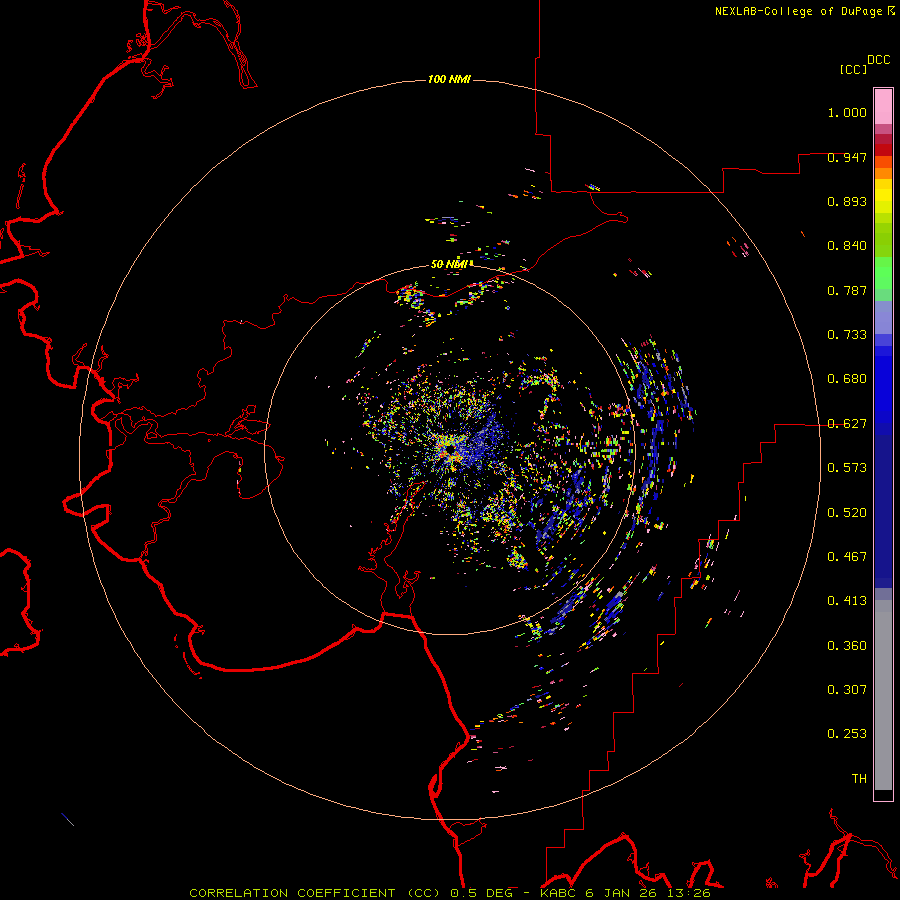Click the 0.947 legend value

pos(847,157)
